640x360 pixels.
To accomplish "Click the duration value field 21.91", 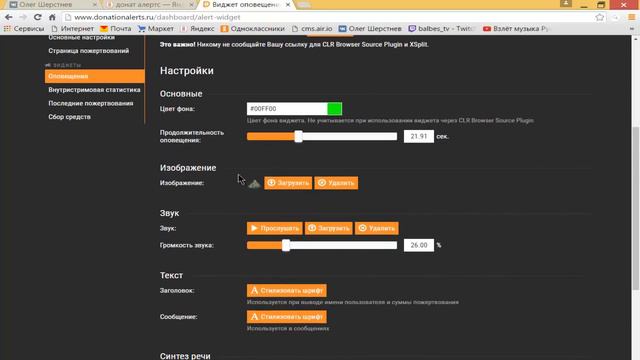I will 419,136.
